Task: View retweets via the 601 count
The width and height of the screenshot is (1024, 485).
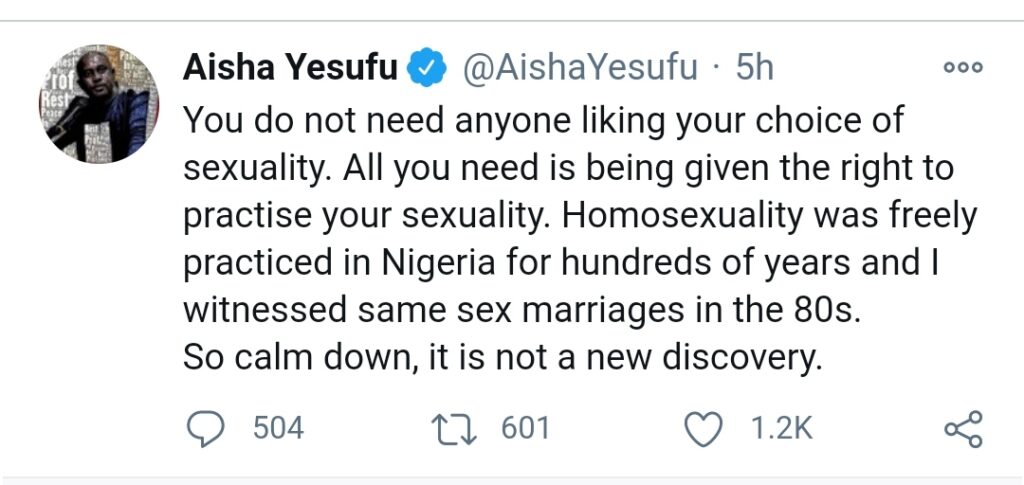Action: click(x=526, y=430)
